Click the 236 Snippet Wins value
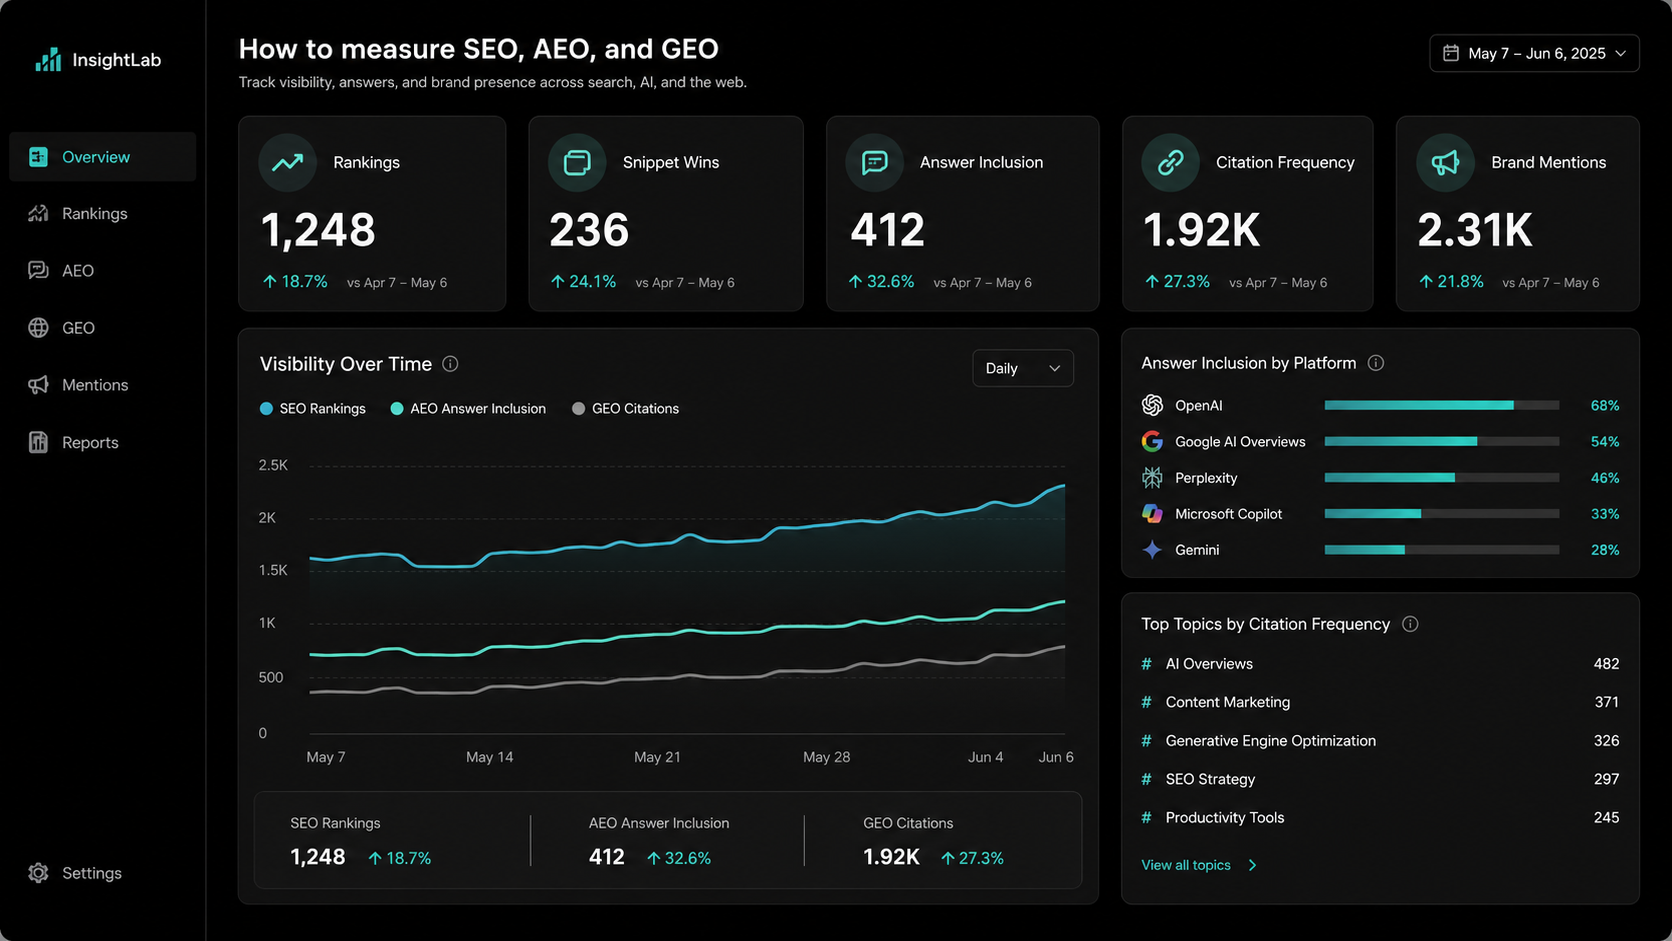The image size is (1672, 941). tap(589, 231)
